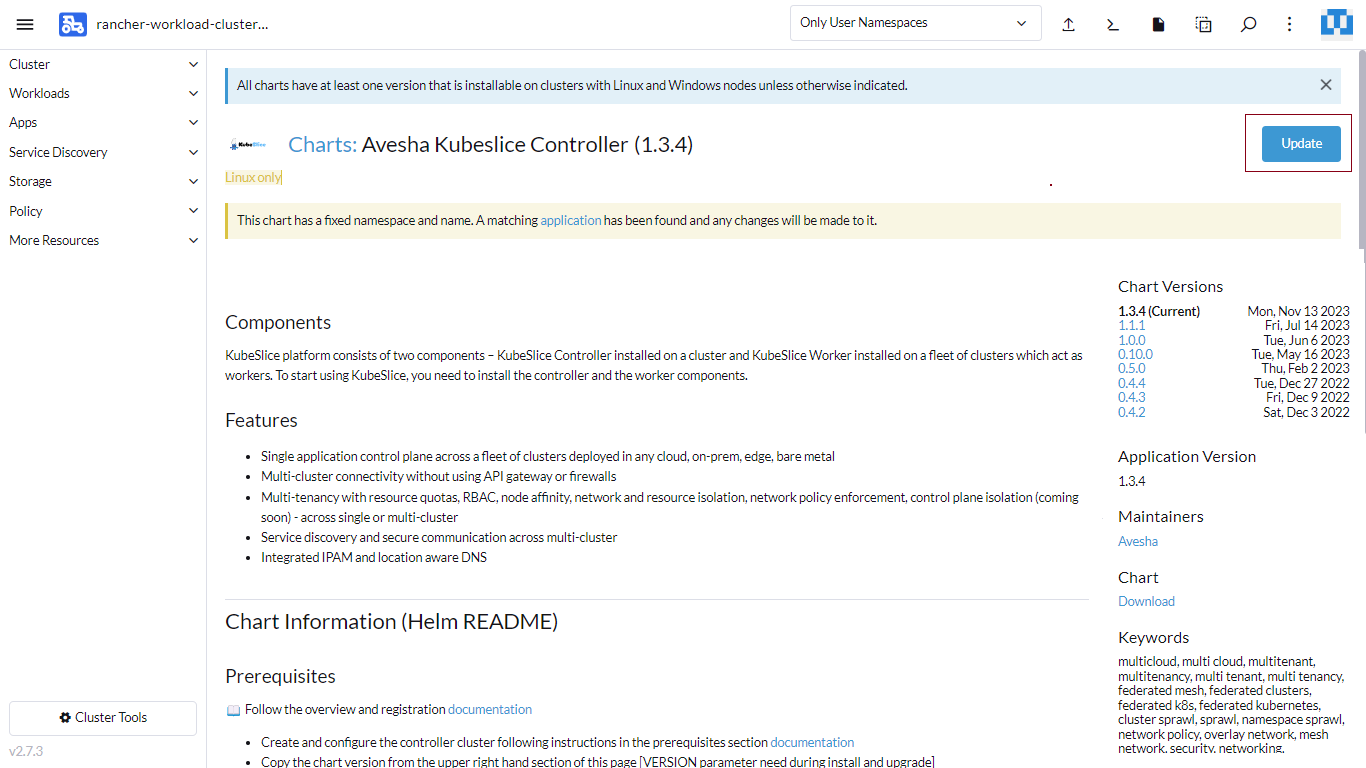Expand the Storage sidebar section
Viewport: 1366px width, 768px height.
tap(103, 181)
